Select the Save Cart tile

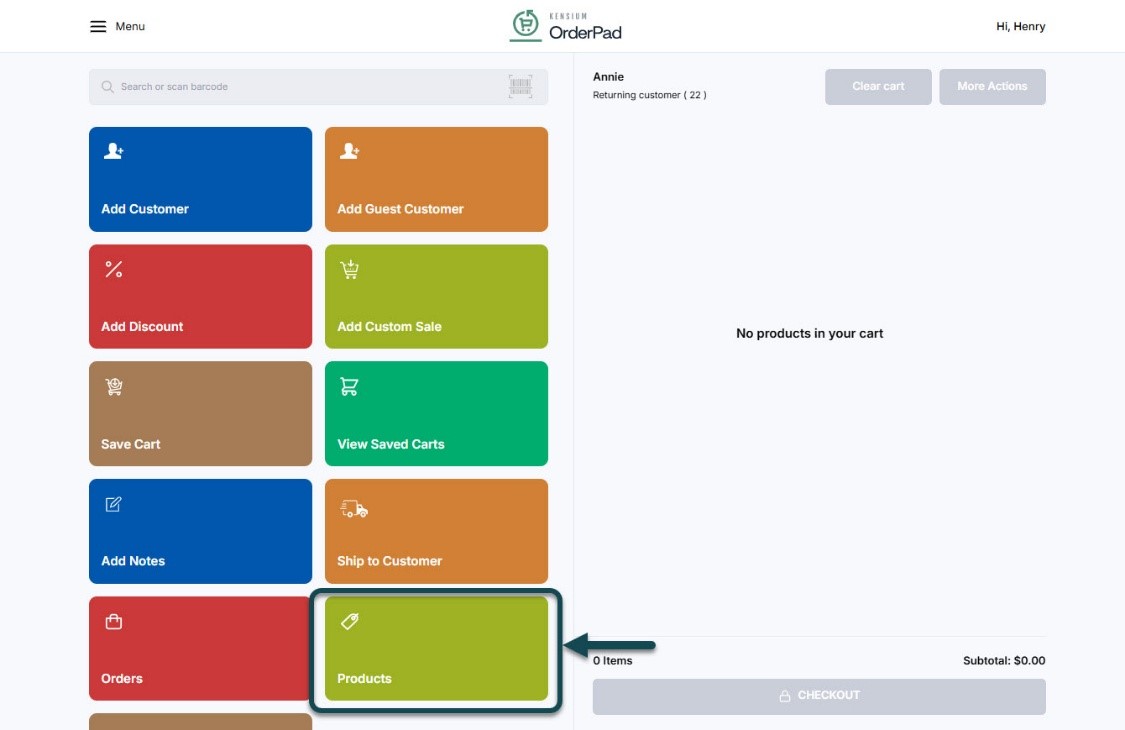200,413
